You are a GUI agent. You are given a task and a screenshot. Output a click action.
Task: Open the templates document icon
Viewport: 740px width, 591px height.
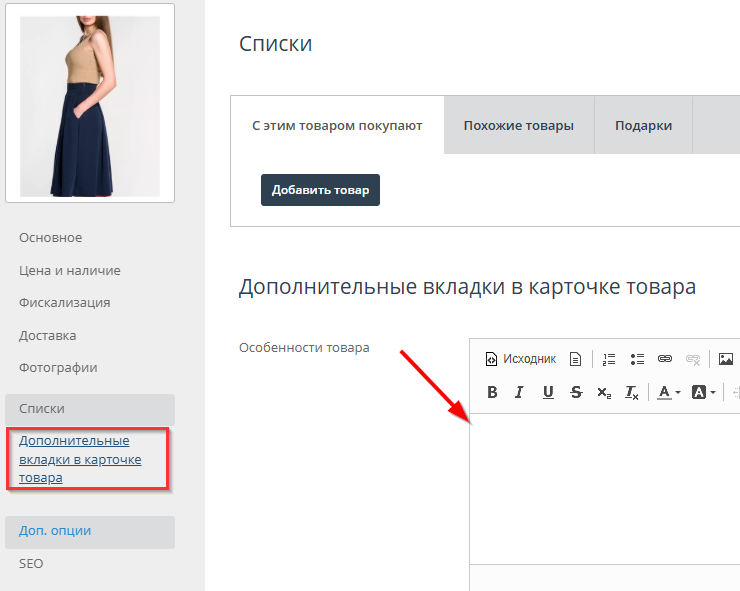(x=575, y=359)
